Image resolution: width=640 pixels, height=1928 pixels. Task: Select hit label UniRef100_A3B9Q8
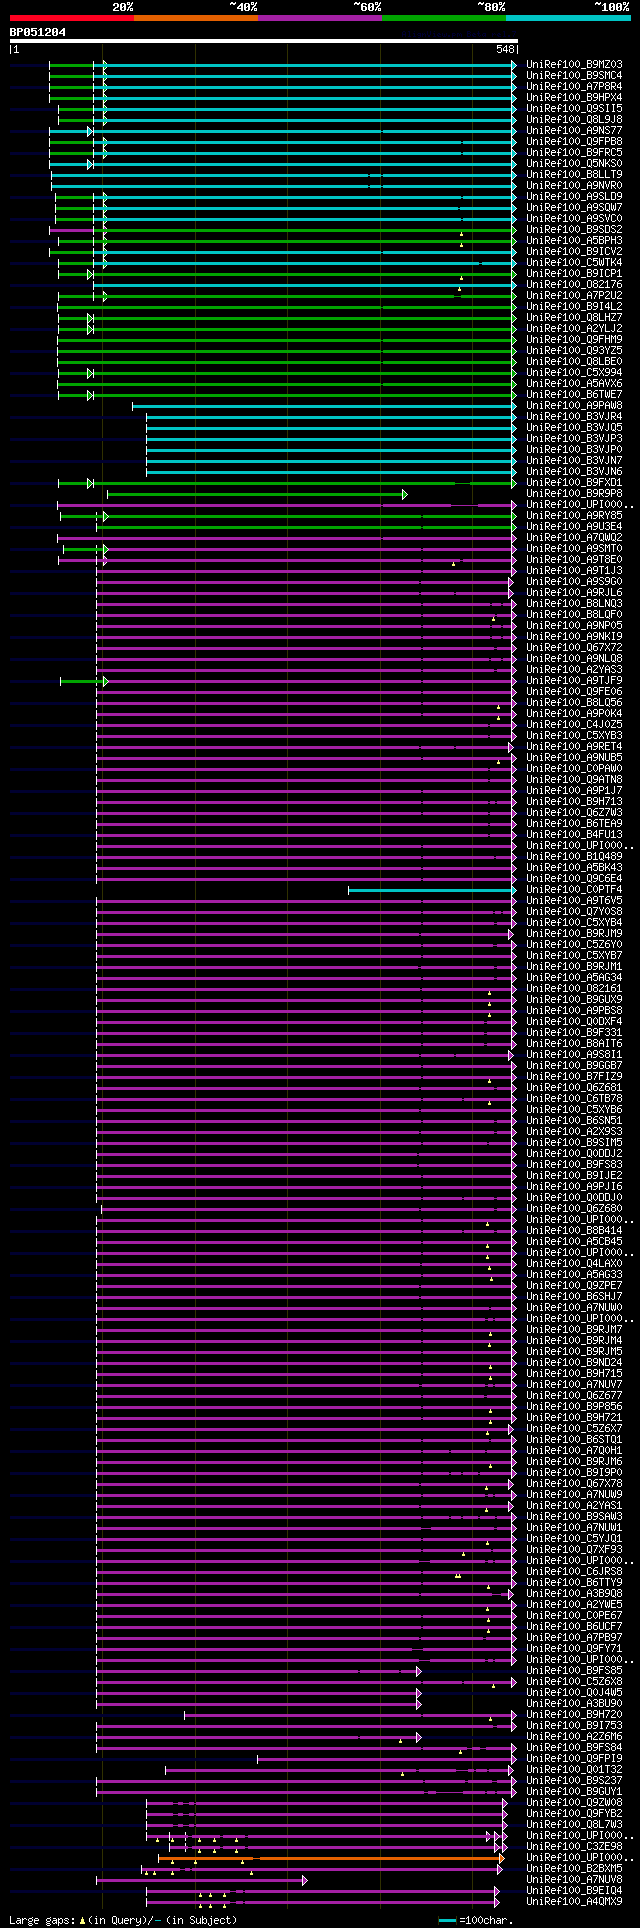[x=574, y=1593]
